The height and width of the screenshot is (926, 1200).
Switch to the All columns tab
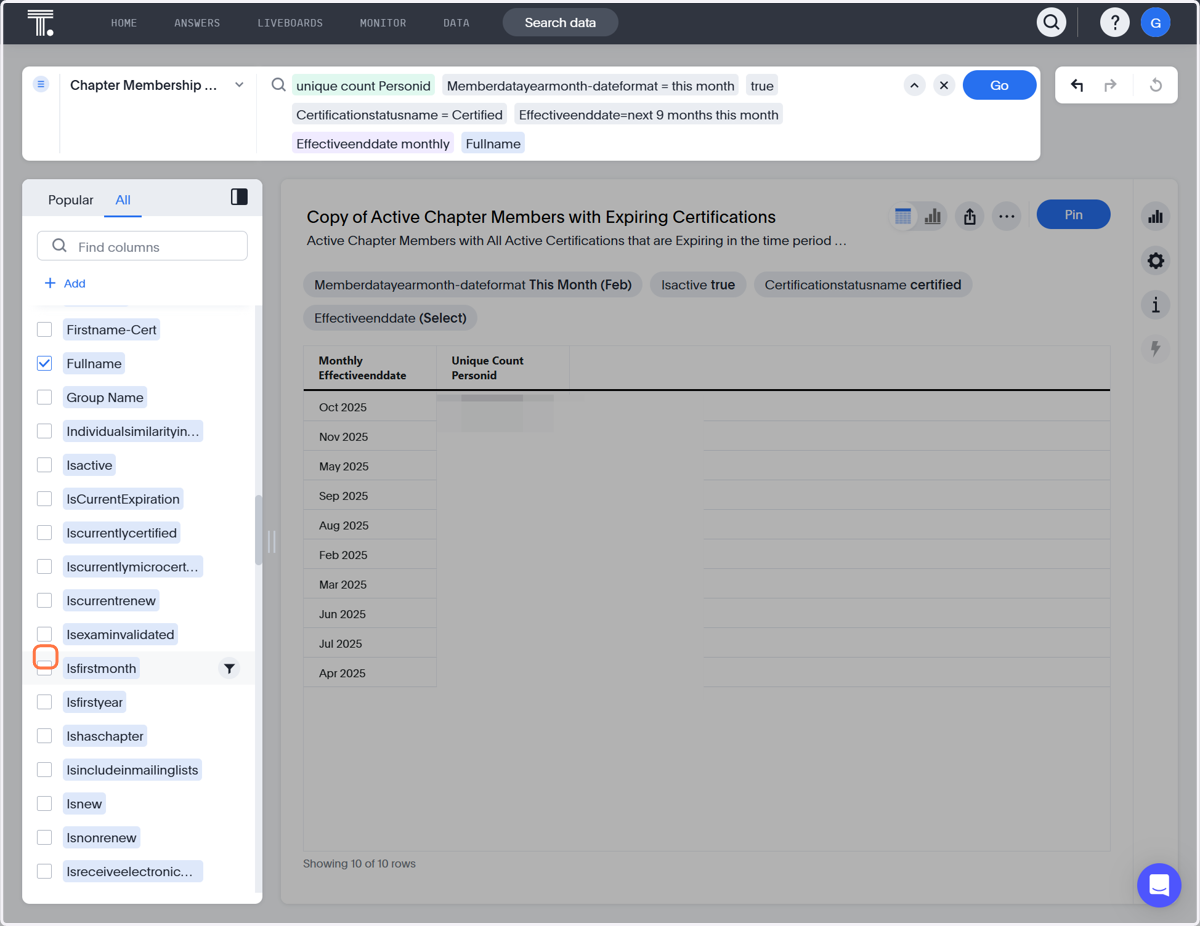tap(123, 200)
